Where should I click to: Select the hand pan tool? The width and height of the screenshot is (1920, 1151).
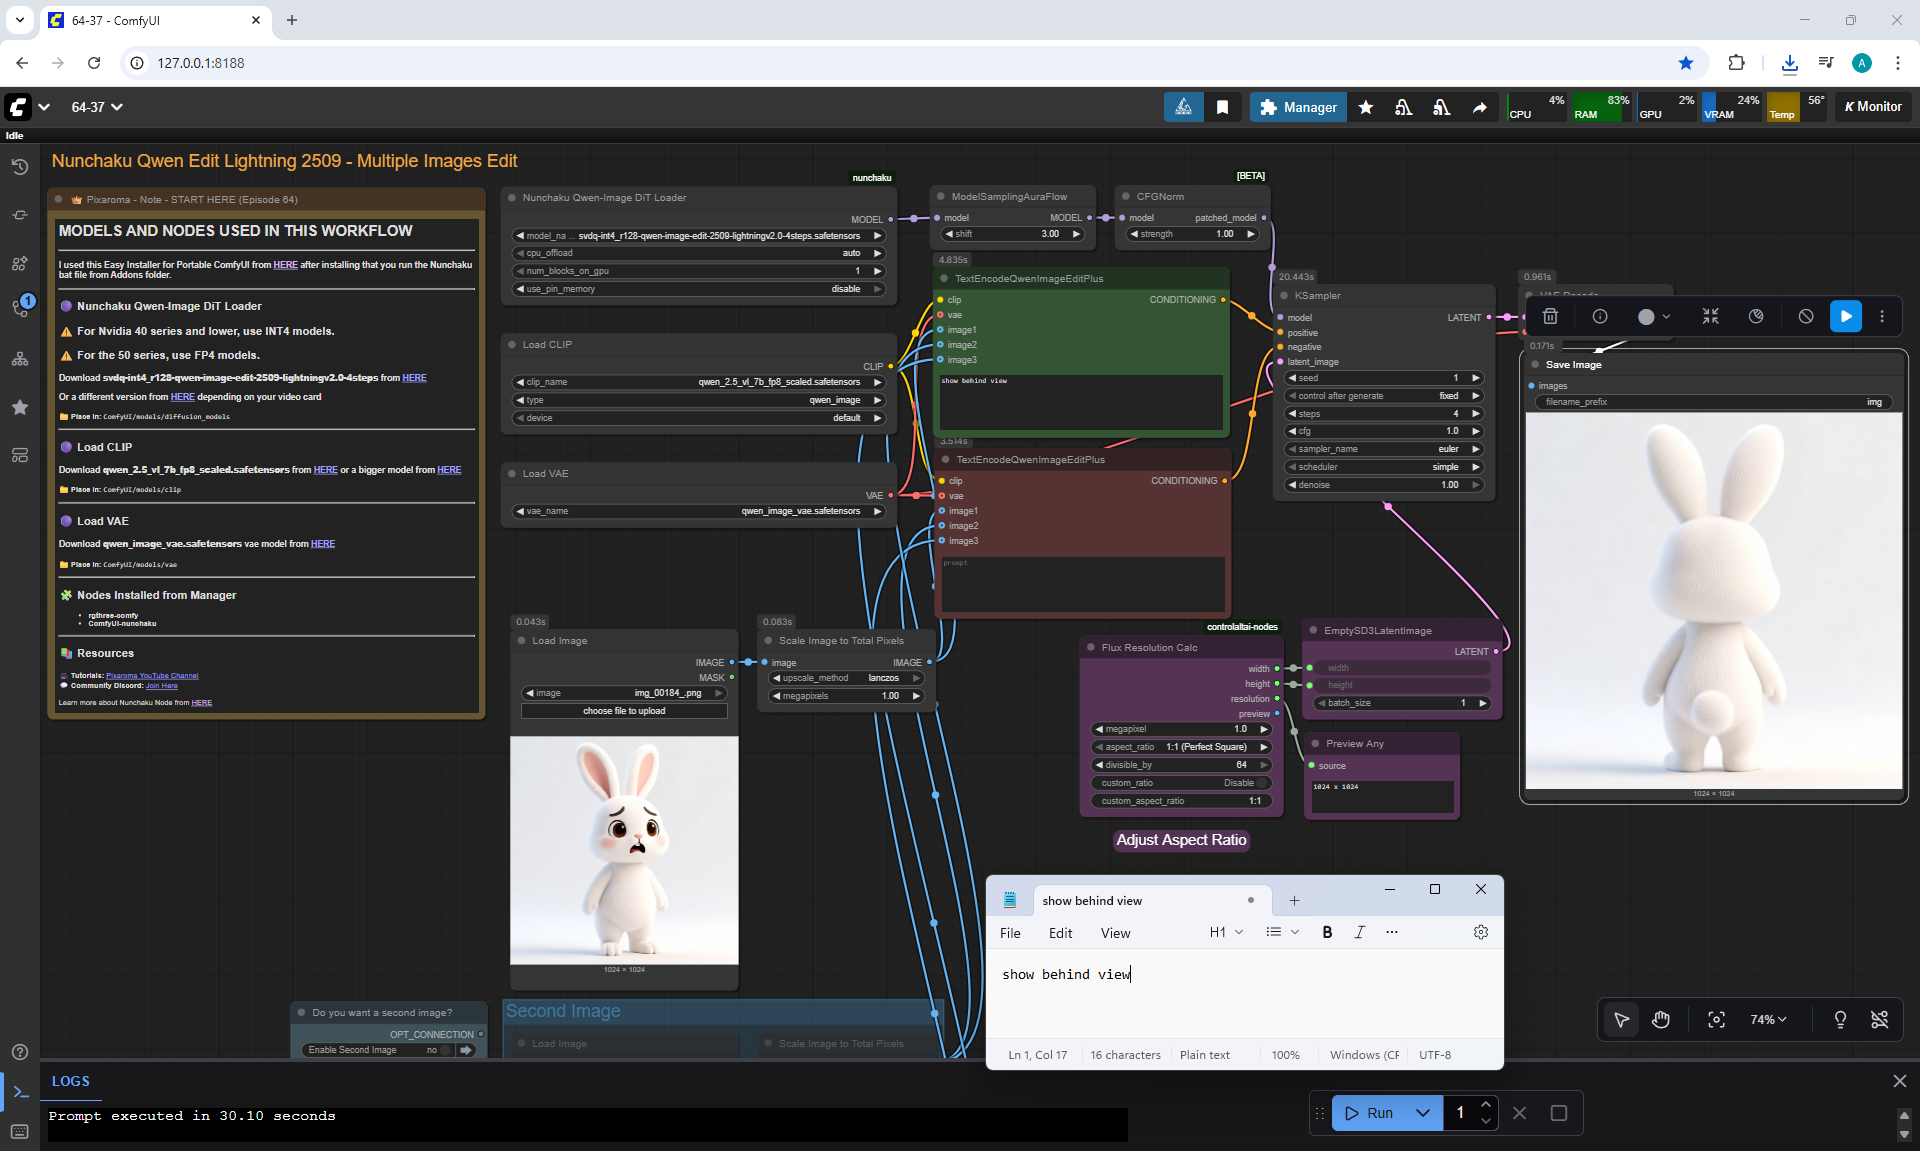[x=1661, y=1020]
